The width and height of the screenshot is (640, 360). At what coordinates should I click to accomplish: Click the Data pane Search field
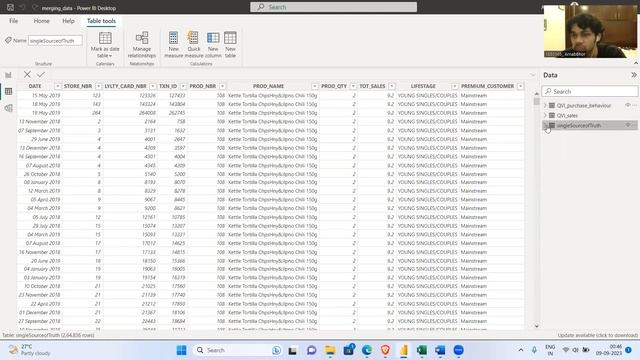590,91
